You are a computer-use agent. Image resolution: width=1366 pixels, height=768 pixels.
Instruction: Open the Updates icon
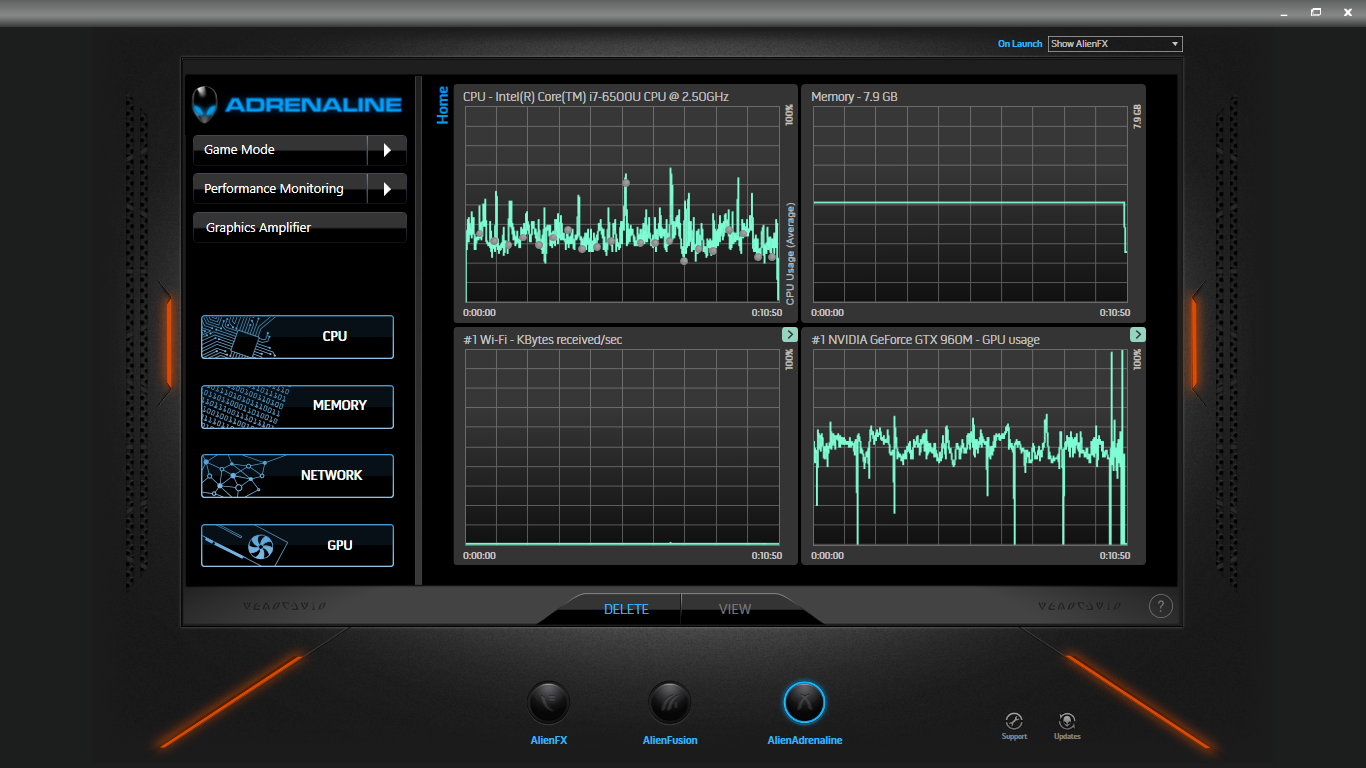coord(1067,721)
